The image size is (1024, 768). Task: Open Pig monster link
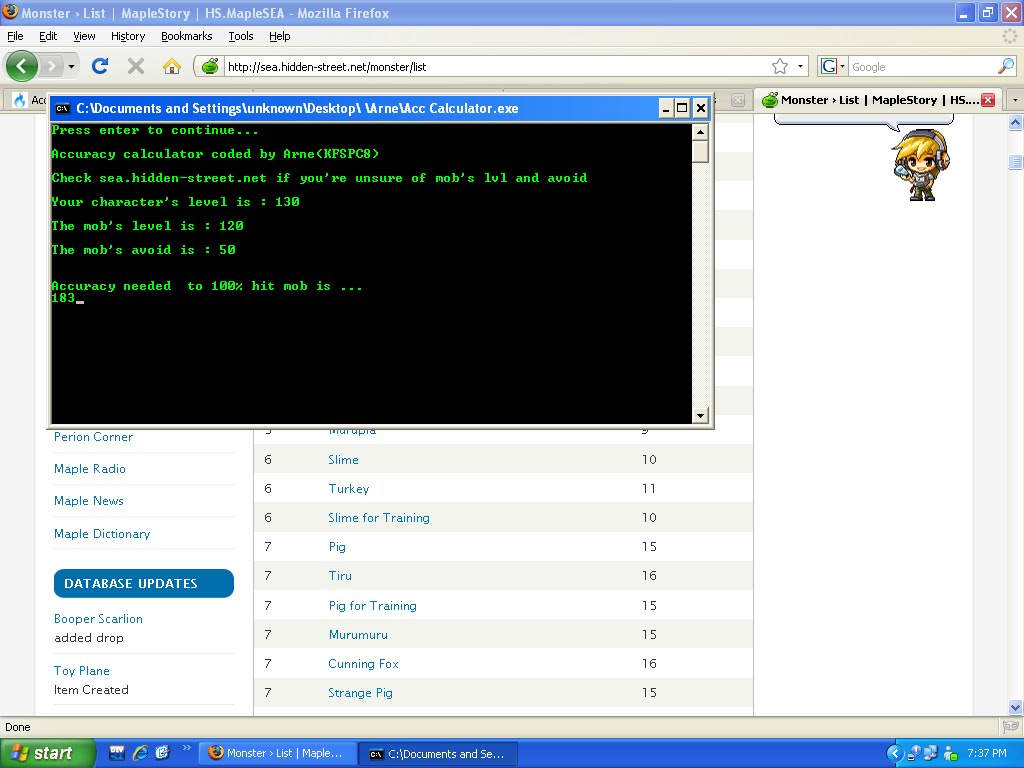coord(337,547)
